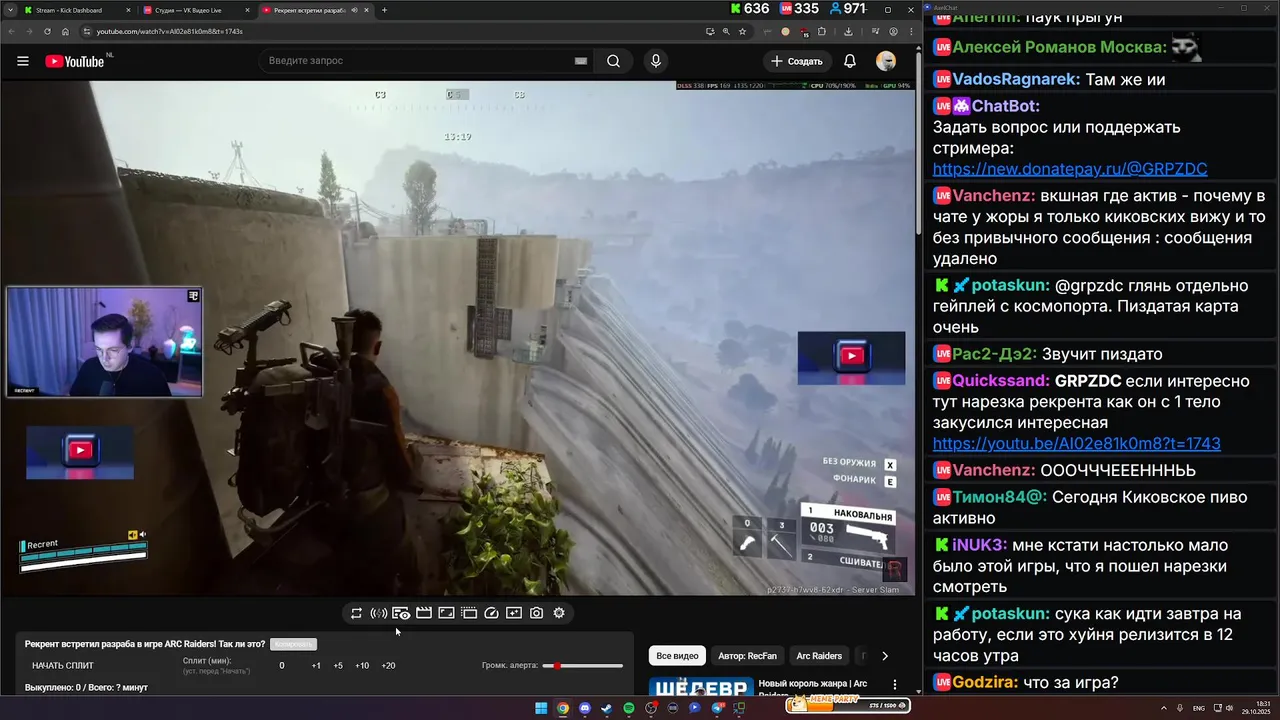
Task: Click the window-with-eye icon in player toolbar
Action: coord(401,613)
